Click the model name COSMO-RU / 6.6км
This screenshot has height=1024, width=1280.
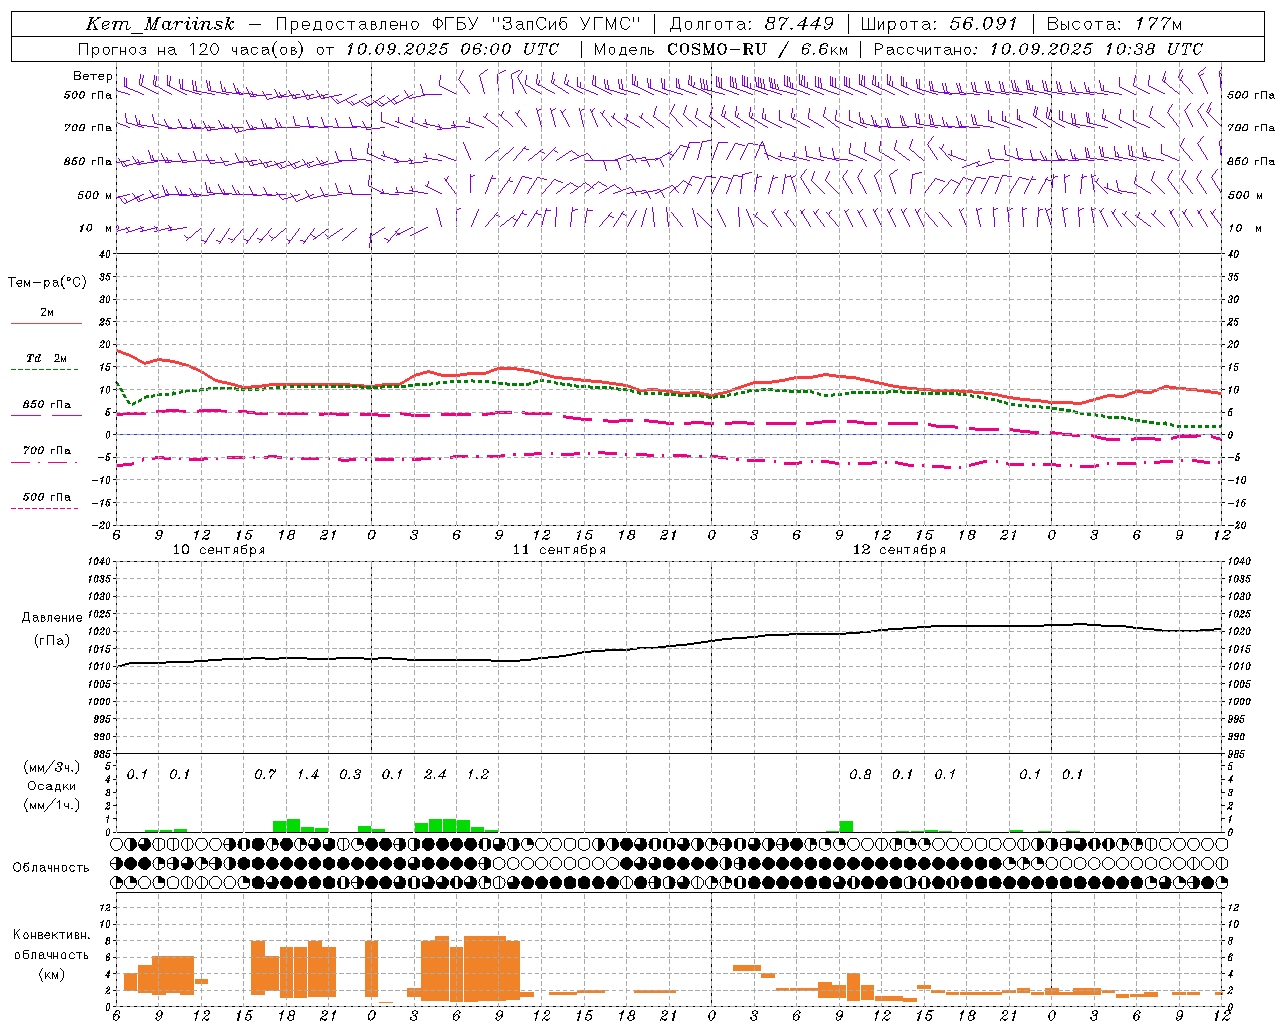pos(757,49)
